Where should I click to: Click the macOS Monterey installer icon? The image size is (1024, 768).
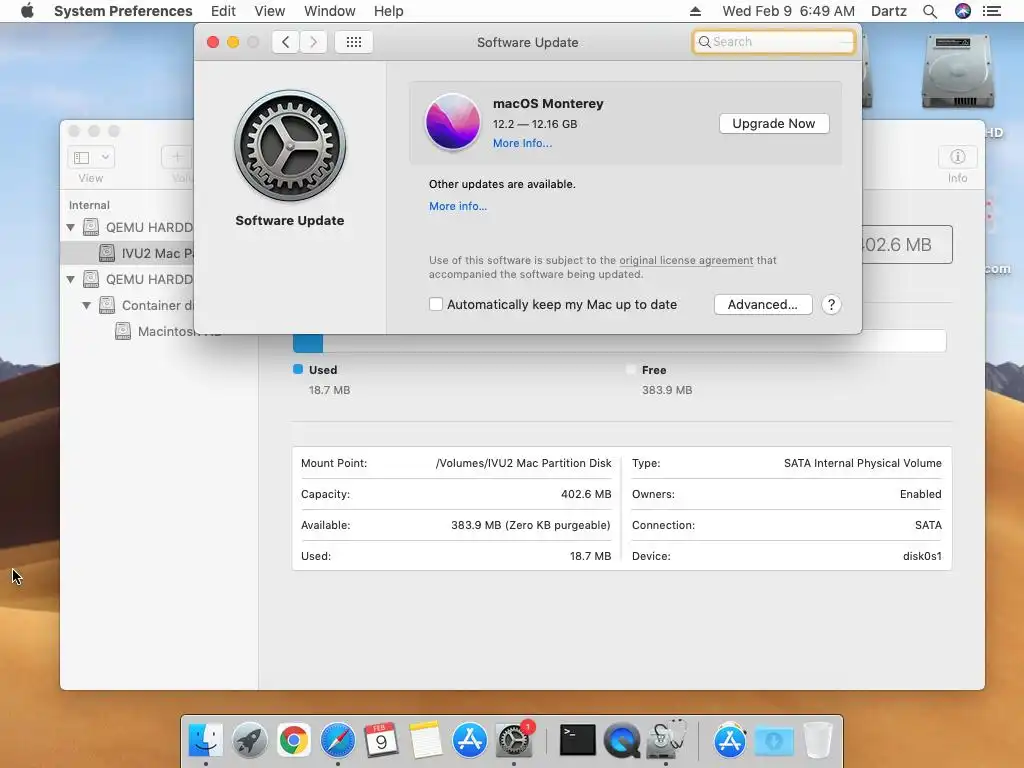453,122
